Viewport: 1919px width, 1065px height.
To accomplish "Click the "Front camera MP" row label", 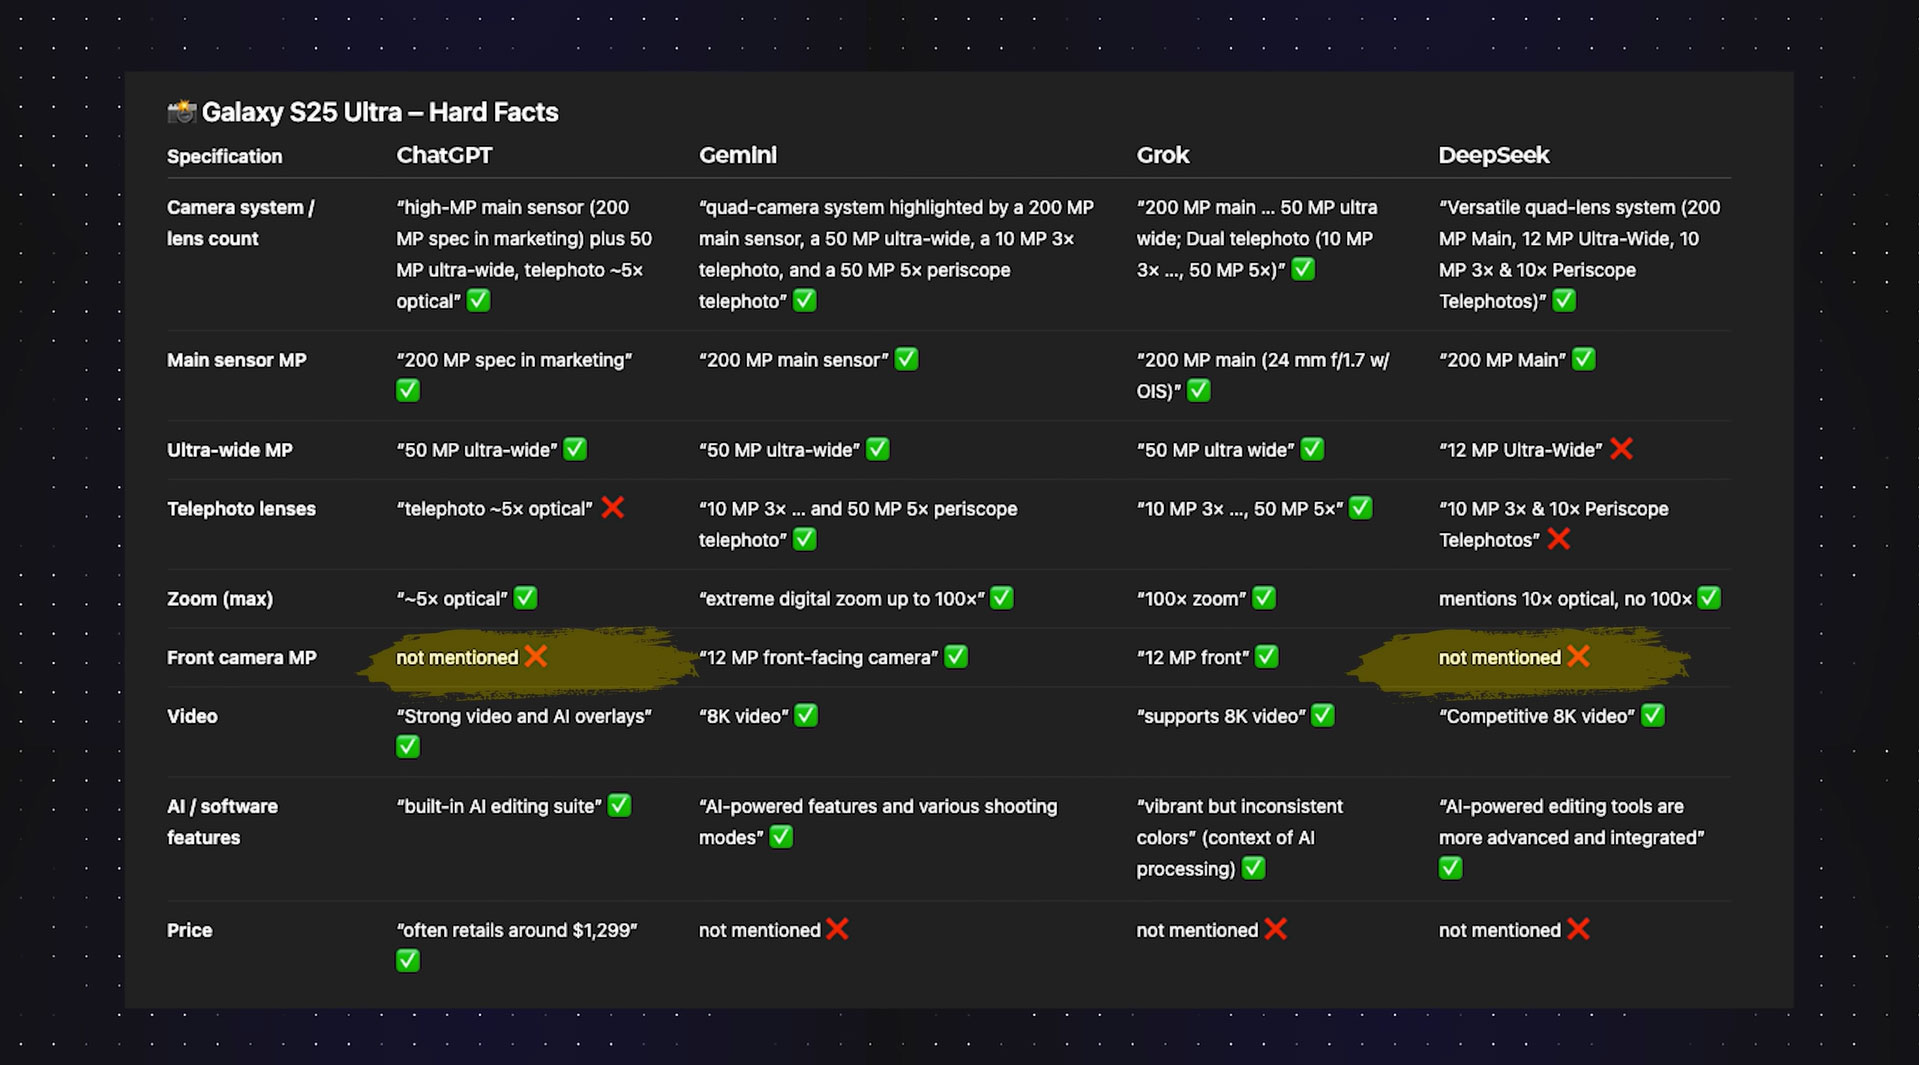I will (x=241, y=657).
